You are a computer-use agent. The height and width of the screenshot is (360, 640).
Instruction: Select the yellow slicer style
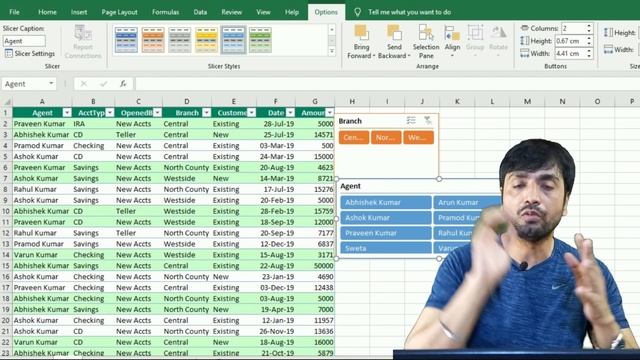[207, 40]
